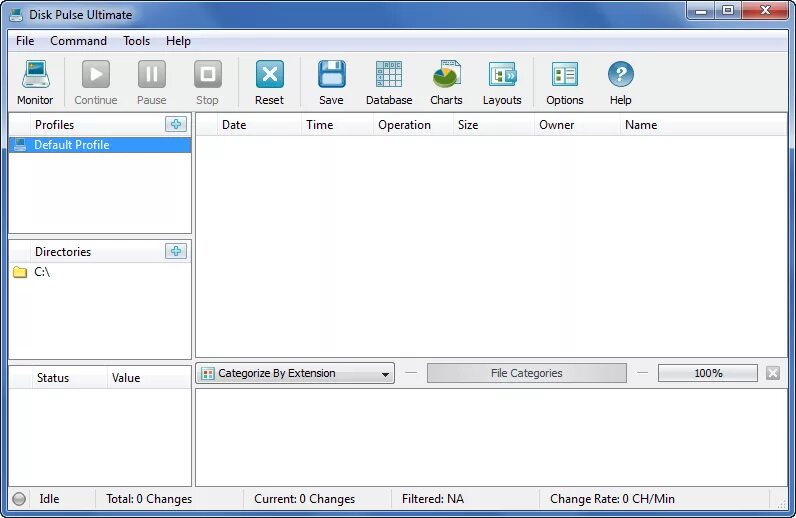Image resolution: width=796 pixels, height=518 pixels.
Task: Click the Idle status text
Action: [49, 499]
